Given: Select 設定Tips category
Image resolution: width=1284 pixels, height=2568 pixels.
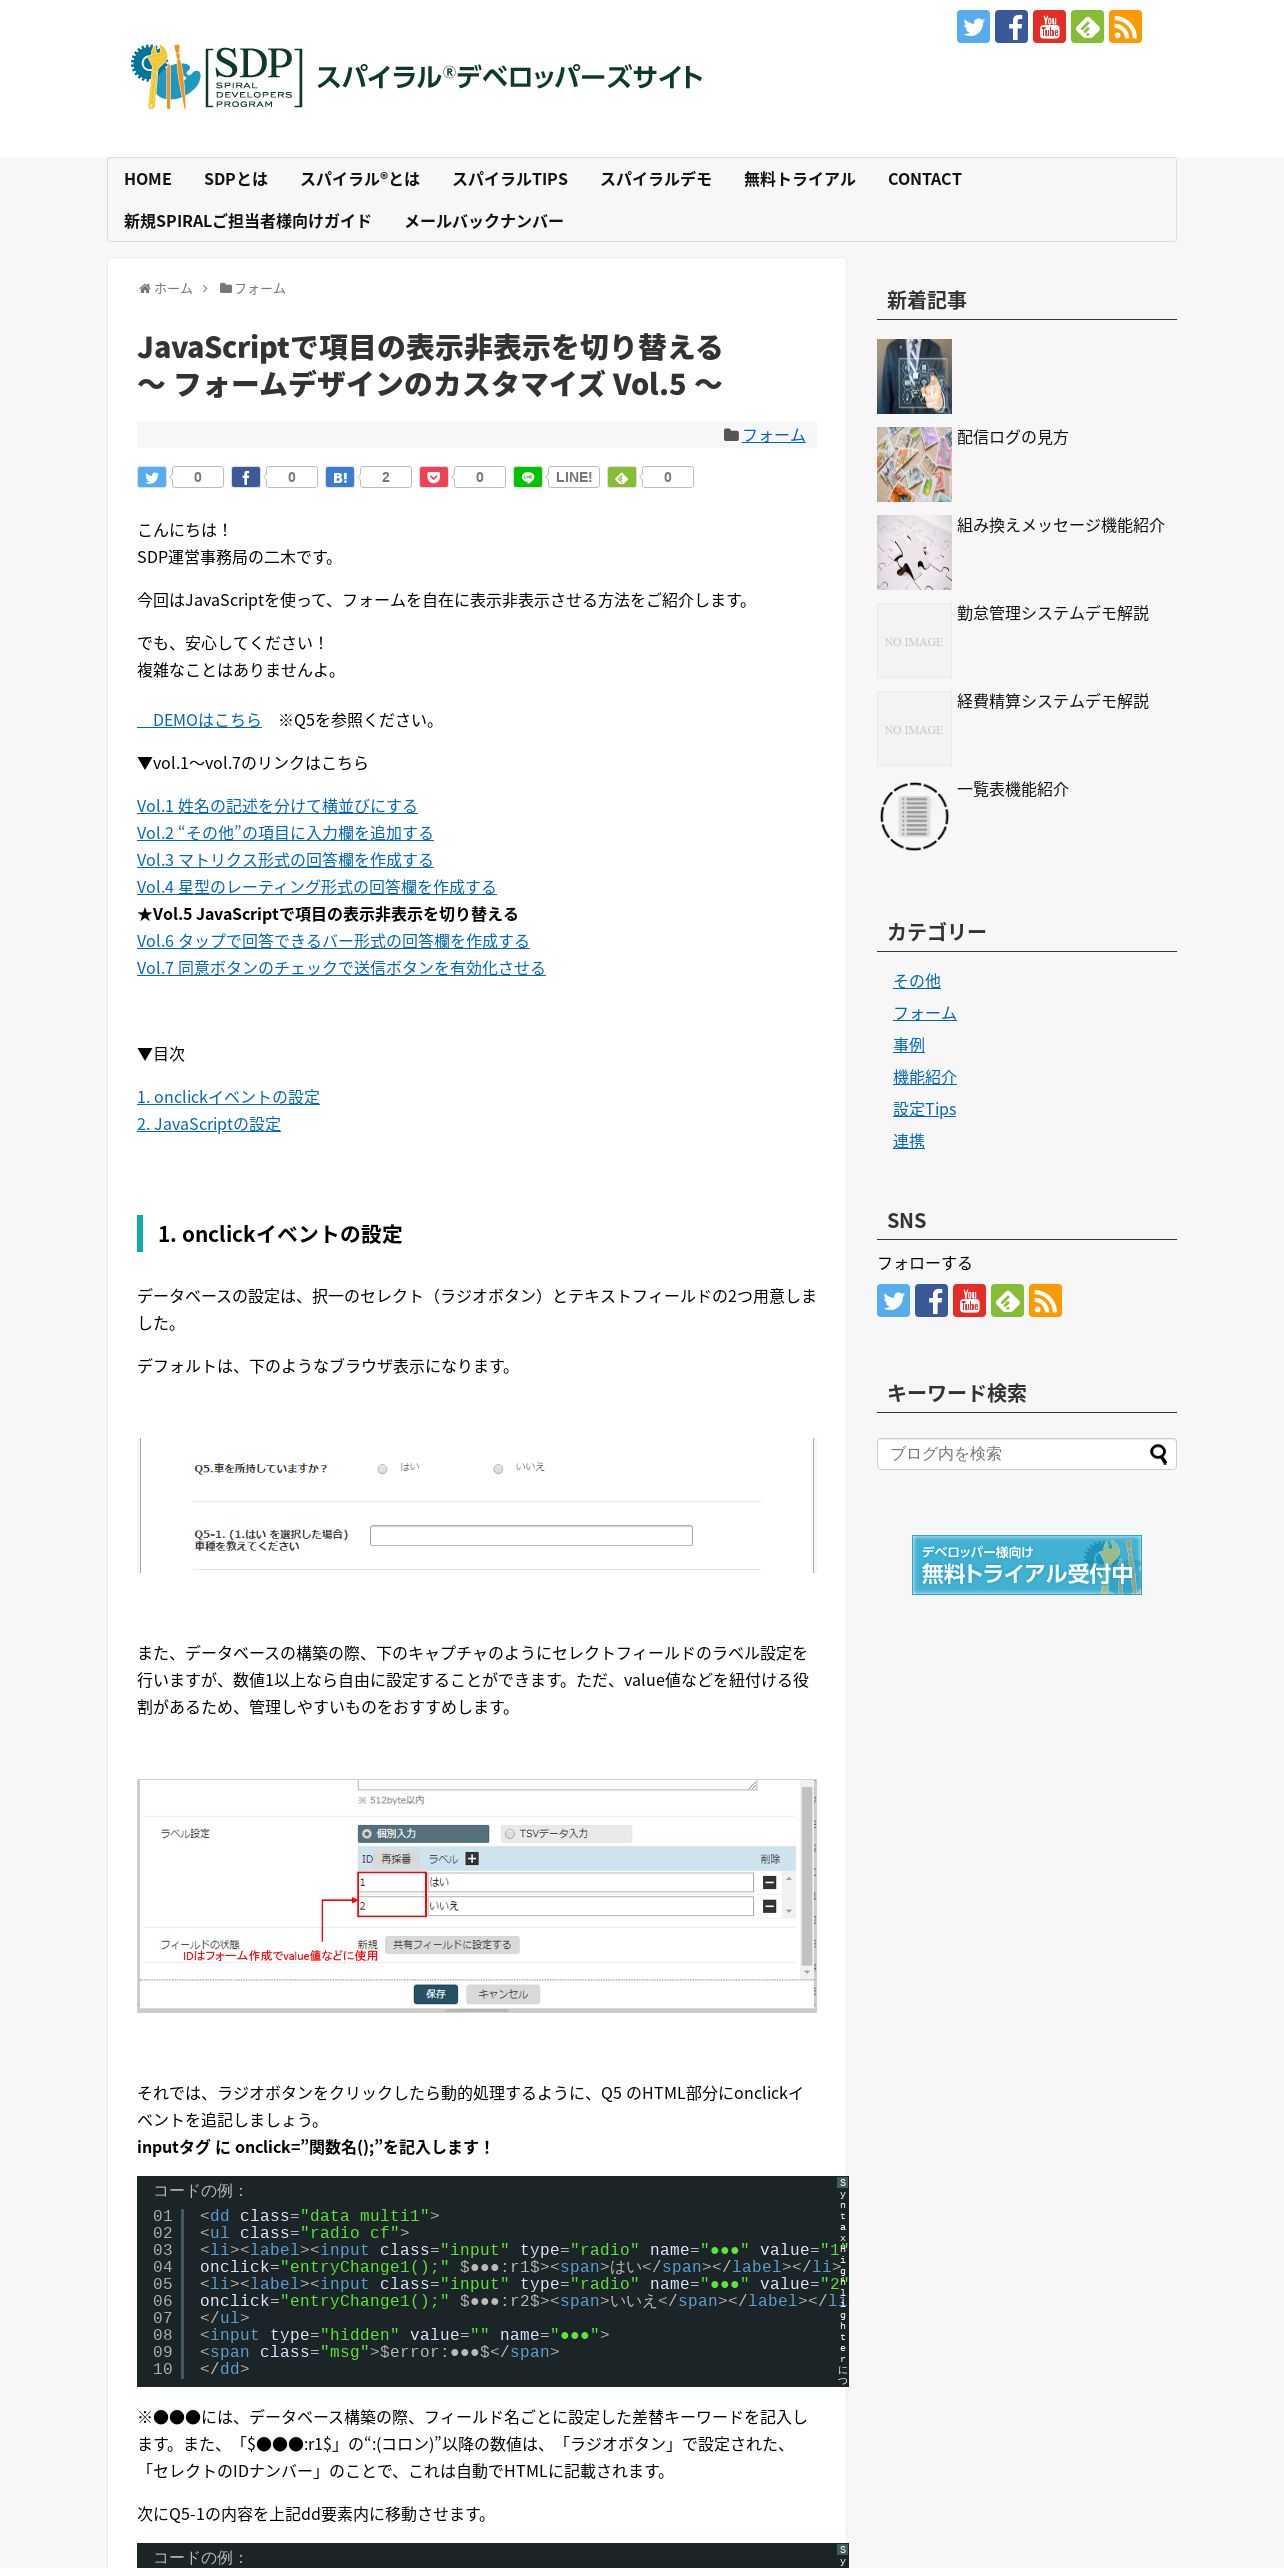Looking at the screenshot, I should (x=925, y=1109).
